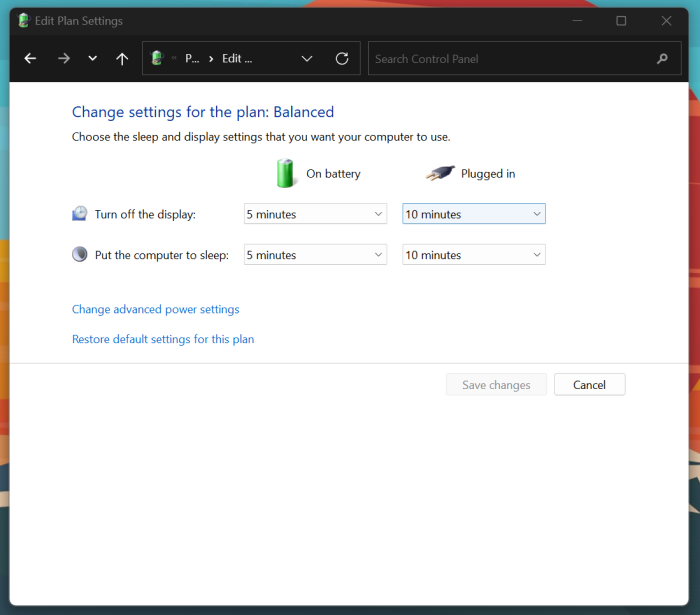The width and height of the screenshot is (700, 615).
Task: Open Change advanced power settings link
Action: coord(155,309)
